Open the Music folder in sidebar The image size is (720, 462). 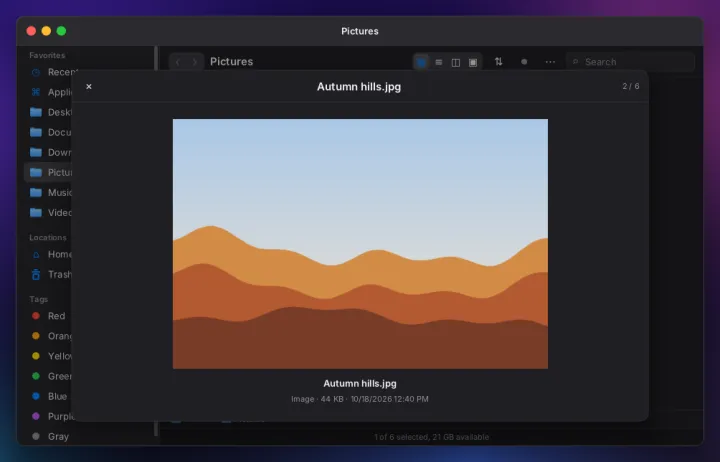coord(48,192)
